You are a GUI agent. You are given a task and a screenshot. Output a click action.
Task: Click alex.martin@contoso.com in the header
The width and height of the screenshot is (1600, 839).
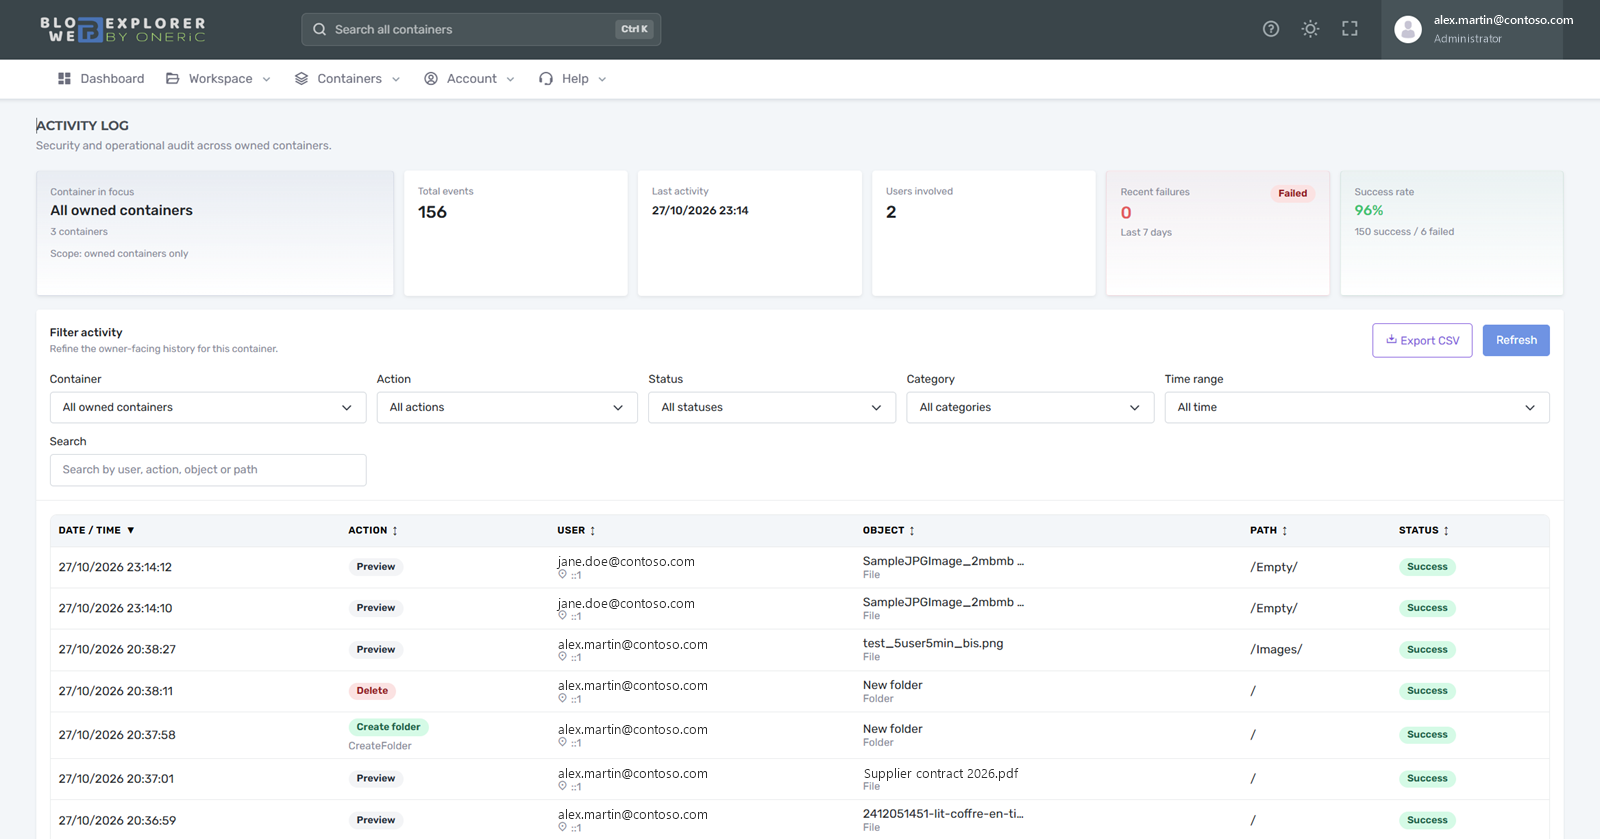(1503, 20)
